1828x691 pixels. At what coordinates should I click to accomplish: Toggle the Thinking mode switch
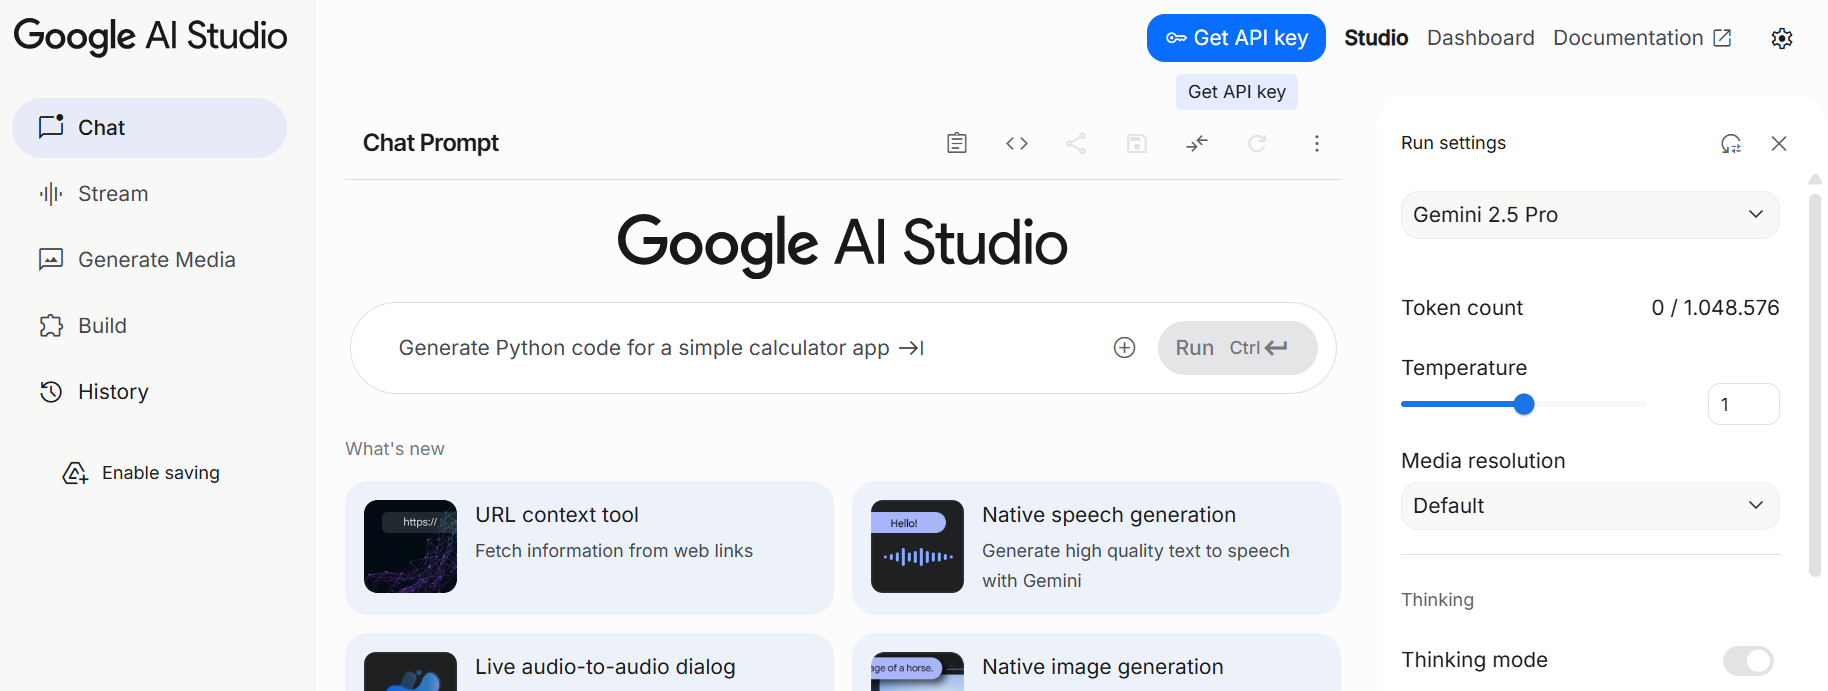tap(1748, 660)
